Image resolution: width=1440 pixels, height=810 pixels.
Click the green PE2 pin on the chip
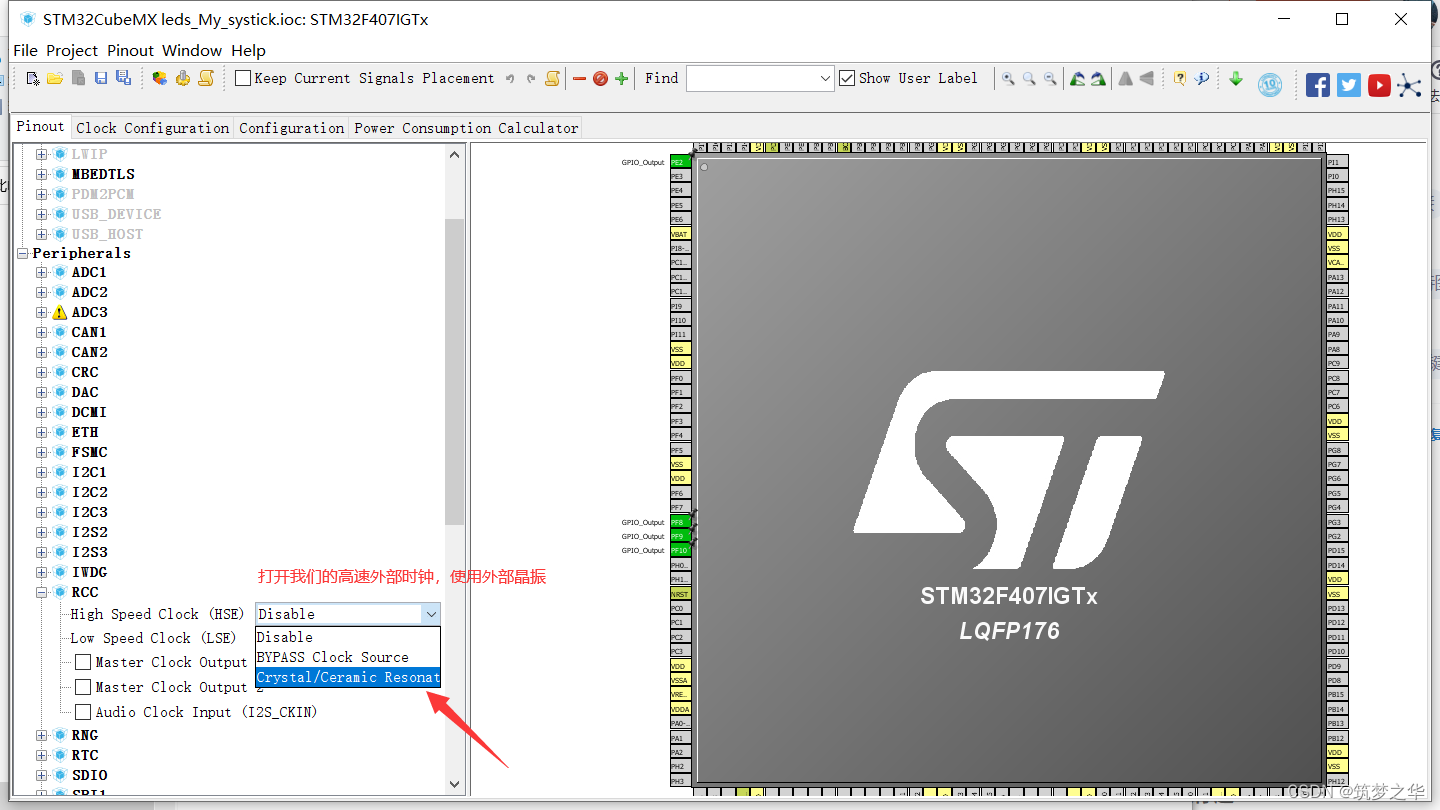(x=680, y=162)
